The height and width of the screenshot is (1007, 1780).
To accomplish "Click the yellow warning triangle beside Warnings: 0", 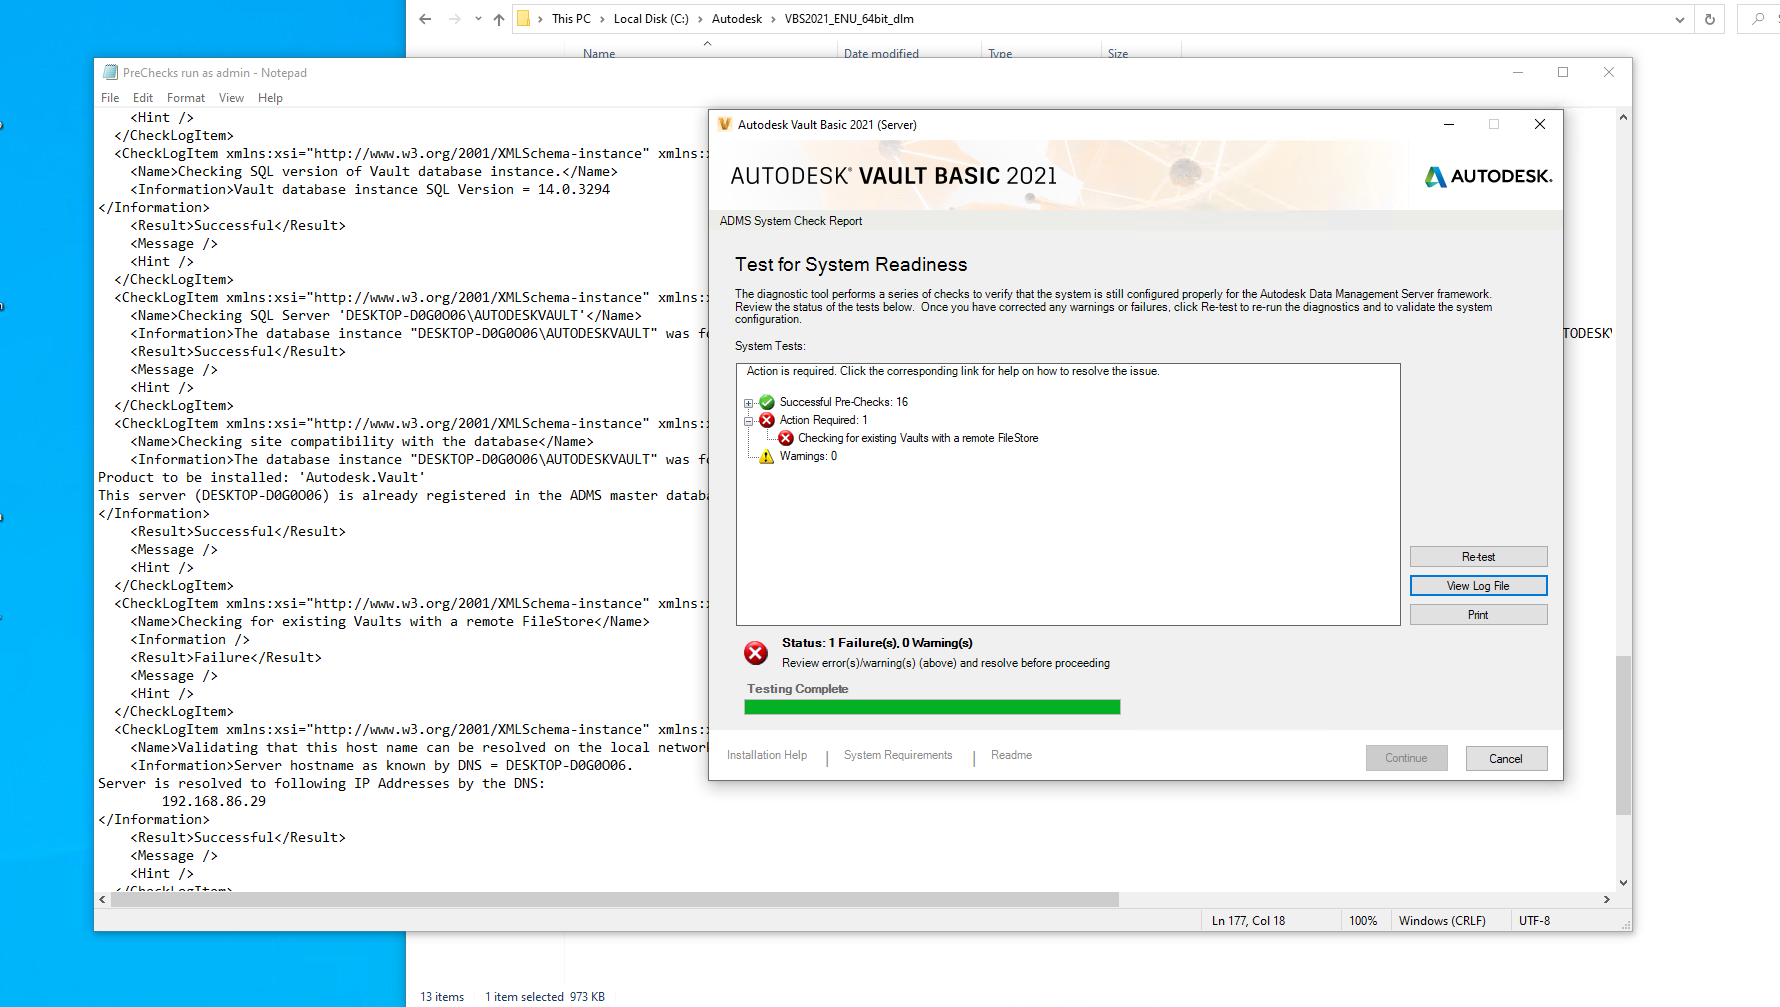I will [765, 456].
